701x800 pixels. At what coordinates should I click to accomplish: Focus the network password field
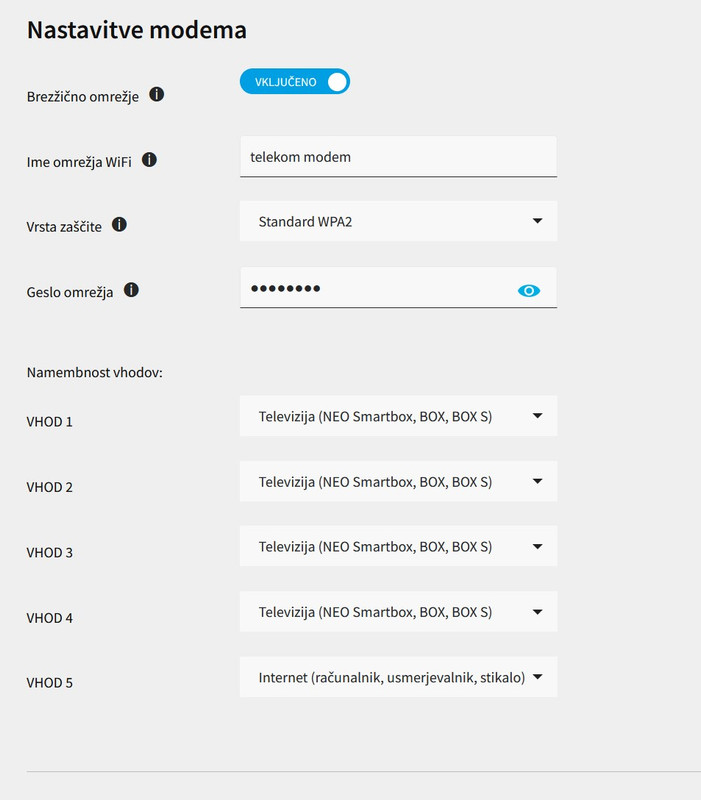pos(398,288)
